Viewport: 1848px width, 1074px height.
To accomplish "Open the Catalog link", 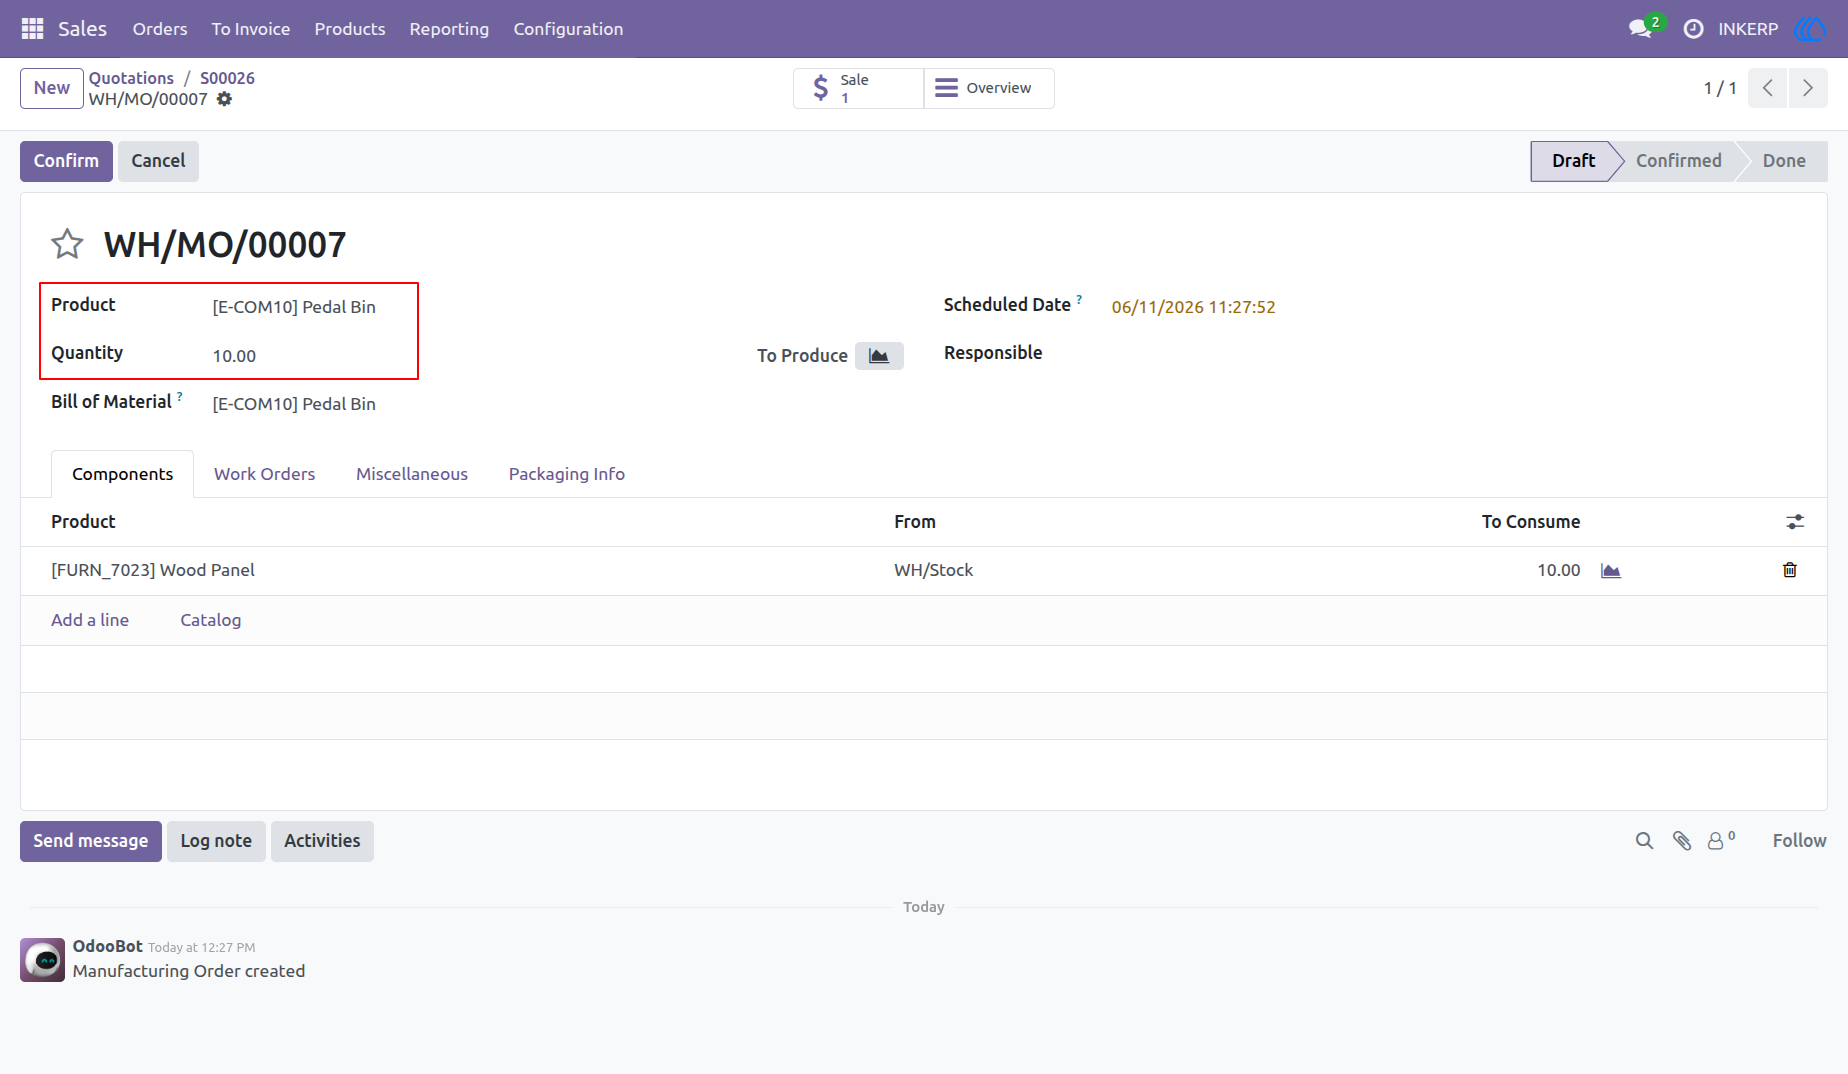I will 211,620.
